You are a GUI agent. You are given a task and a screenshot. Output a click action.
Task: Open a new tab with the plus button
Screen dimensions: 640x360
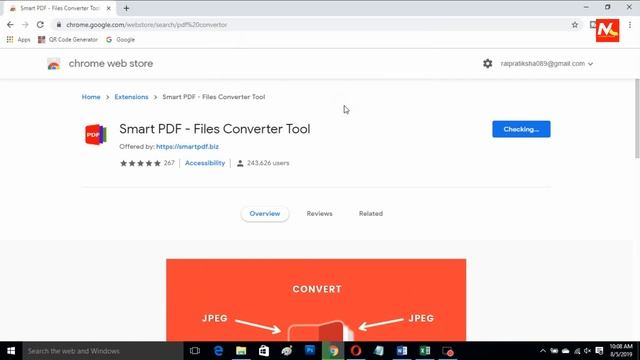126,8
